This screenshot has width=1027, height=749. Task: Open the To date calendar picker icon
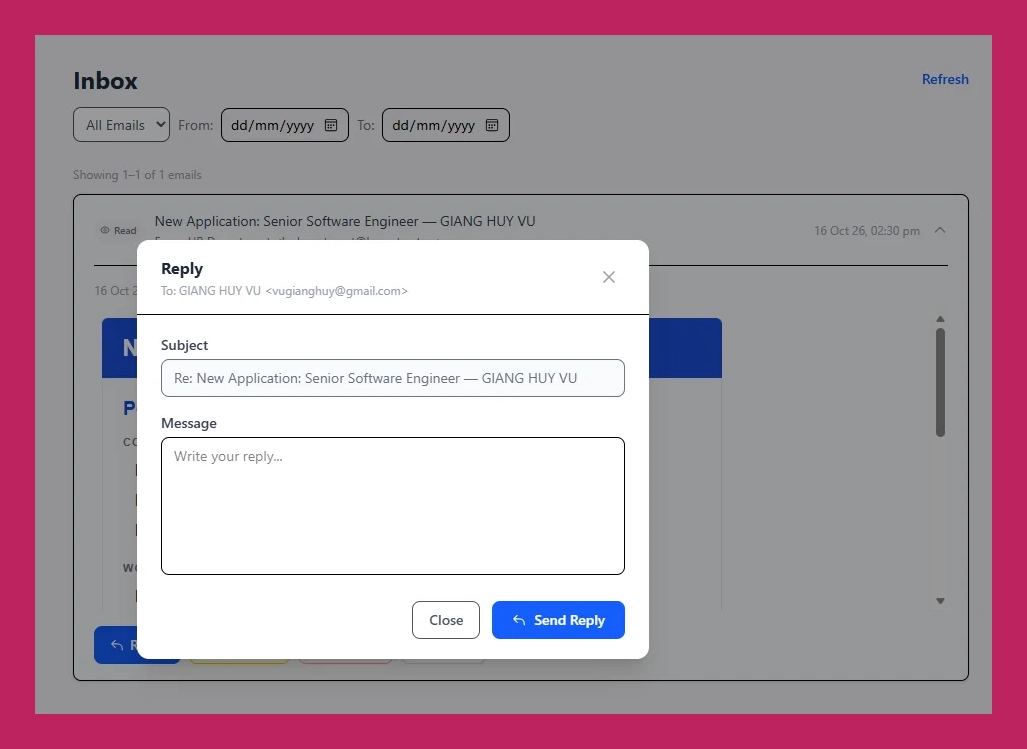click(492, 125)
